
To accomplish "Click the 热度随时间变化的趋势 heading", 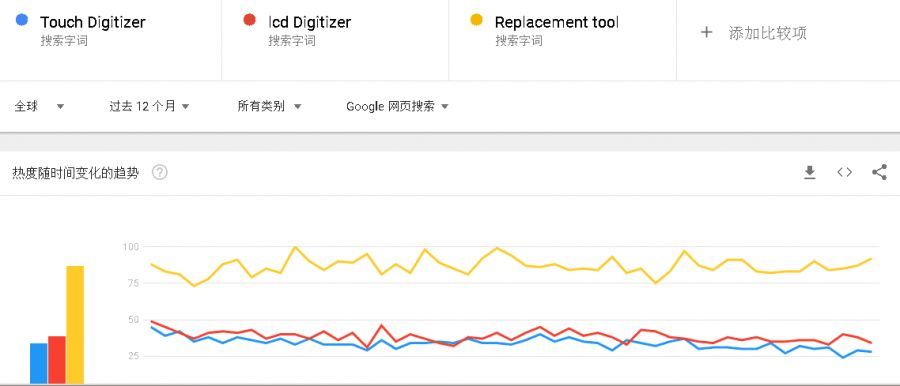I will tap(75, 173).
